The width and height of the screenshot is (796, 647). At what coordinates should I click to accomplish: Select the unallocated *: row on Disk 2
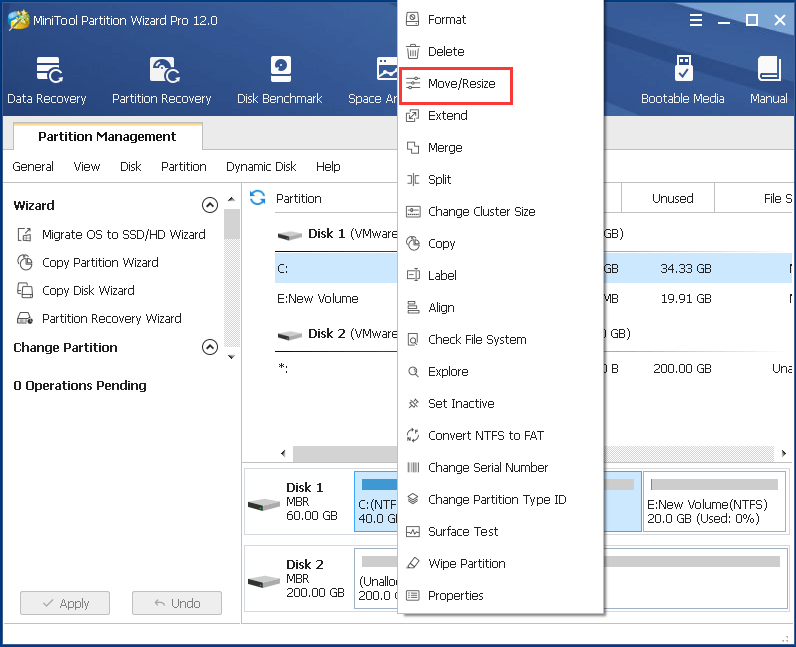coord(336,369)
